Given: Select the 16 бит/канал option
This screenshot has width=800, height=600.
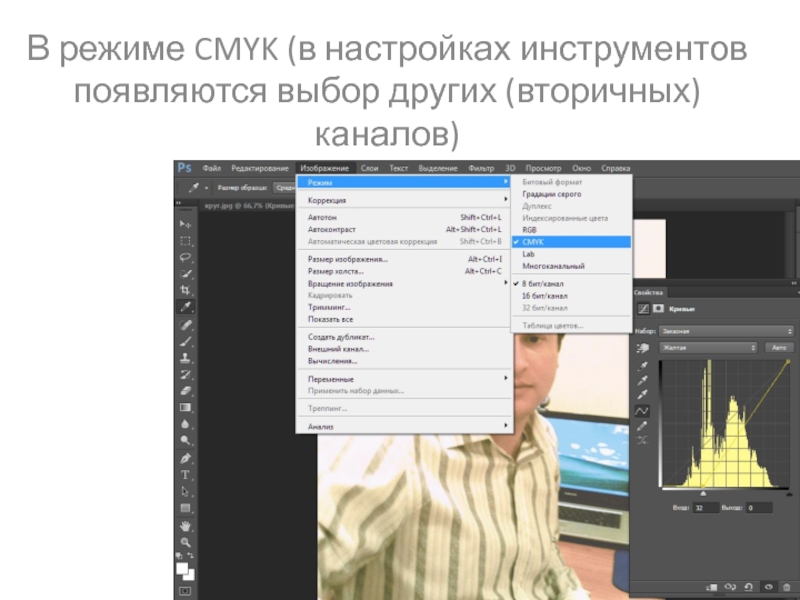Looking at the screenshot, I should tap(571, 296).
